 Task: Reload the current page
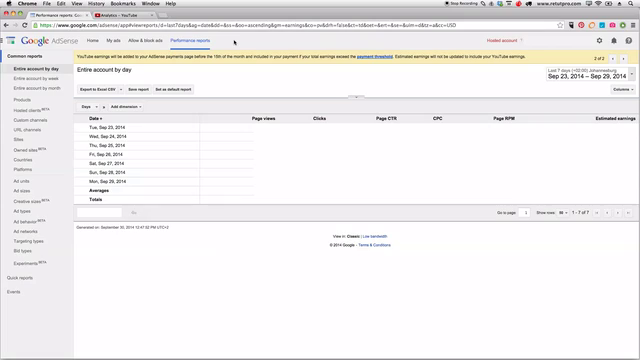[x=24, y=25]
